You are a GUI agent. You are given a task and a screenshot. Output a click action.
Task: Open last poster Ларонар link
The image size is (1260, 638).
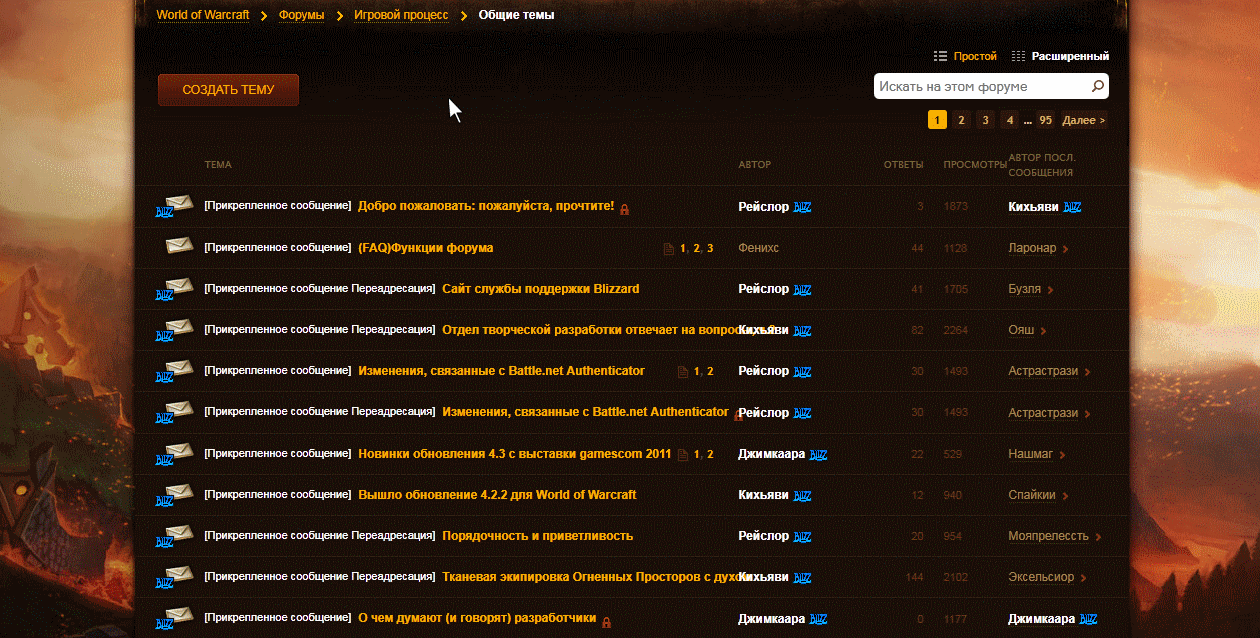tap(1033, 248)
